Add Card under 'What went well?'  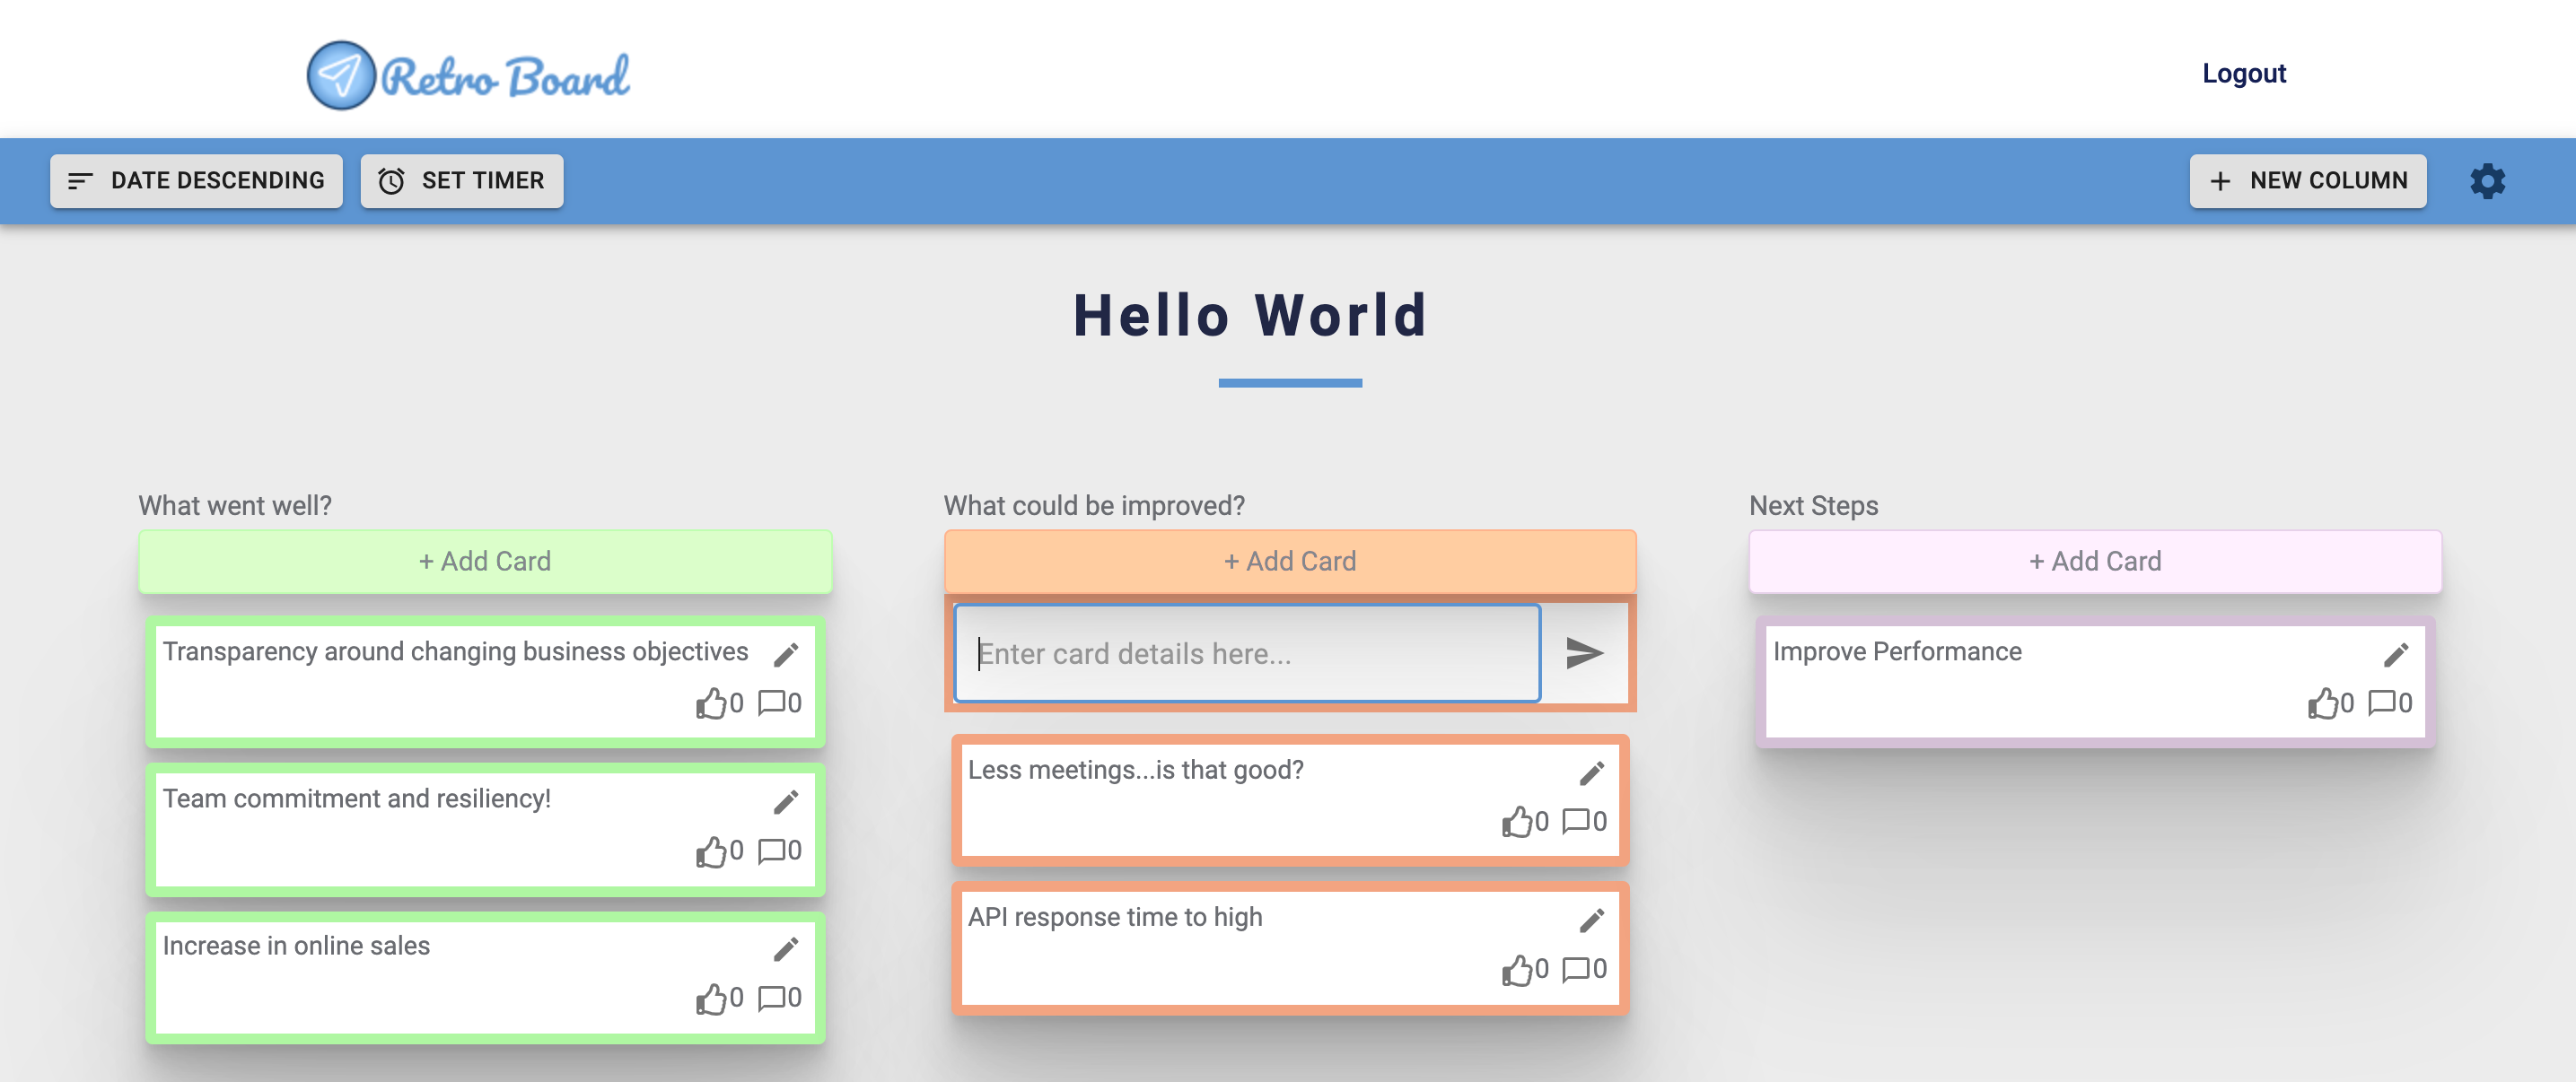pos(485,561)
